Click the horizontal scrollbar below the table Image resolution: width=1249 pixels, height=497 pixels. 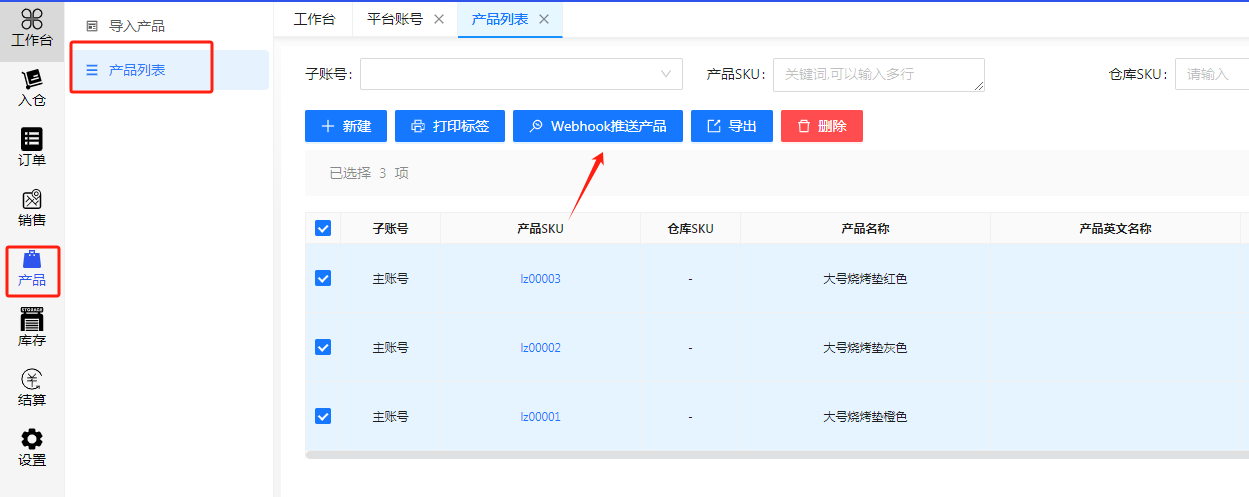(776, 454)
